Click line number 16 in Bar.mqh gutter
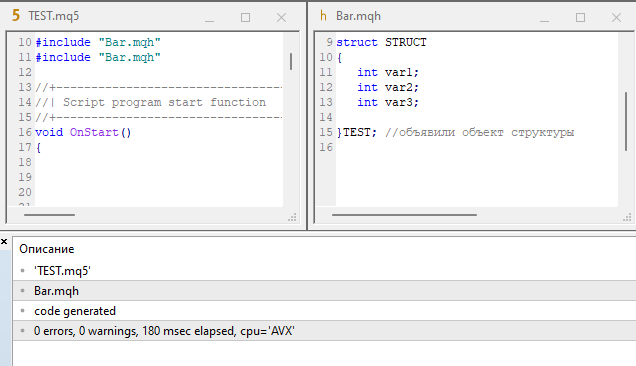Image resolution: width=636 pixels, height=366 pixels. click(x=326, y=147)
